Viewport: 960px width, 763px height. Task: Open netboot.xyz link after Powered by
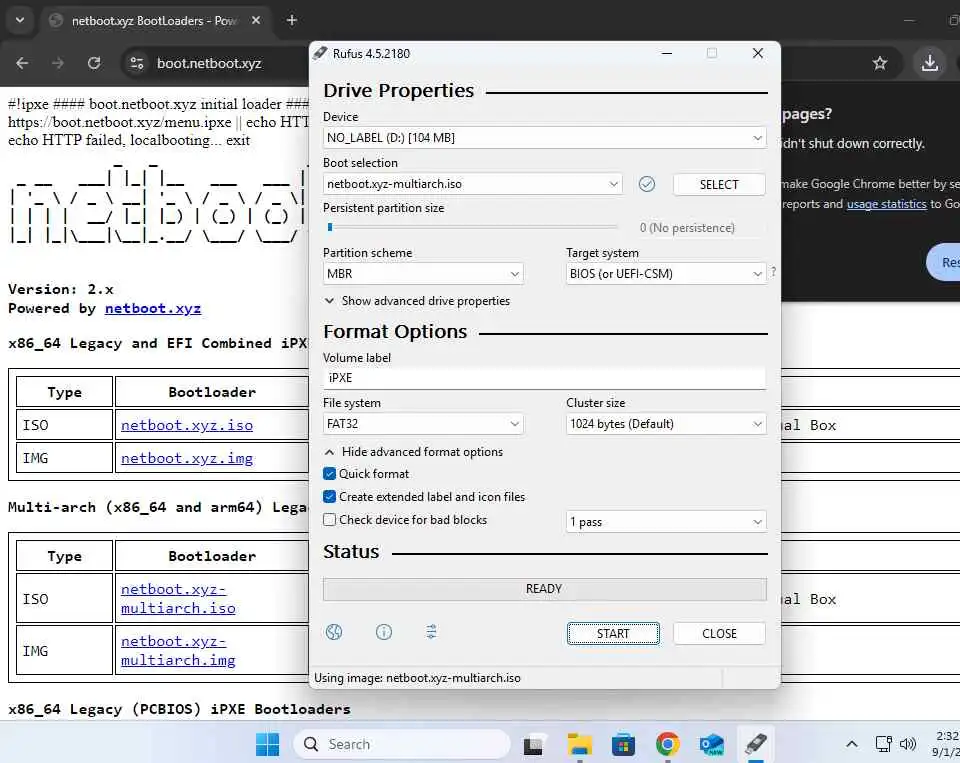tap(153, 308)
